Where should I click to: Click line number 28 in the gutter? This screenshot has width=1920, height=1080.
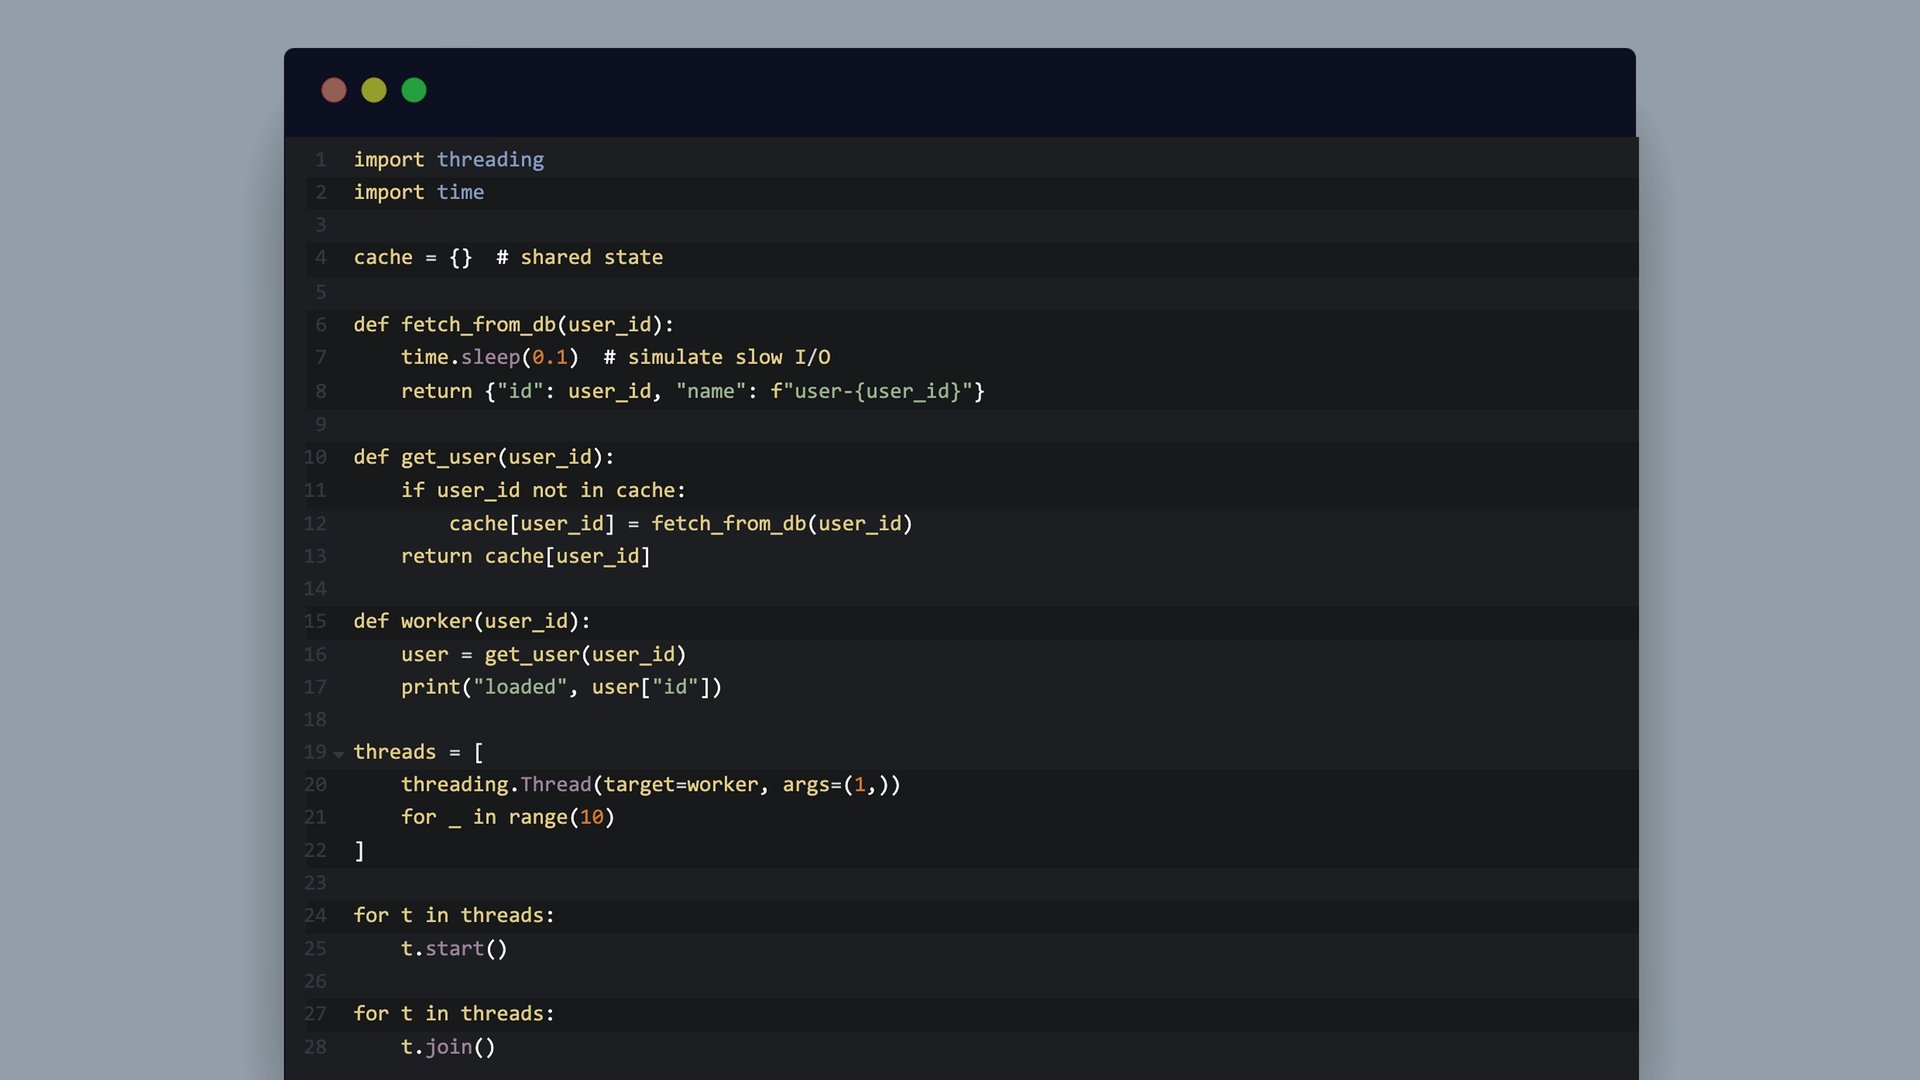click(x=315, y=1047)
